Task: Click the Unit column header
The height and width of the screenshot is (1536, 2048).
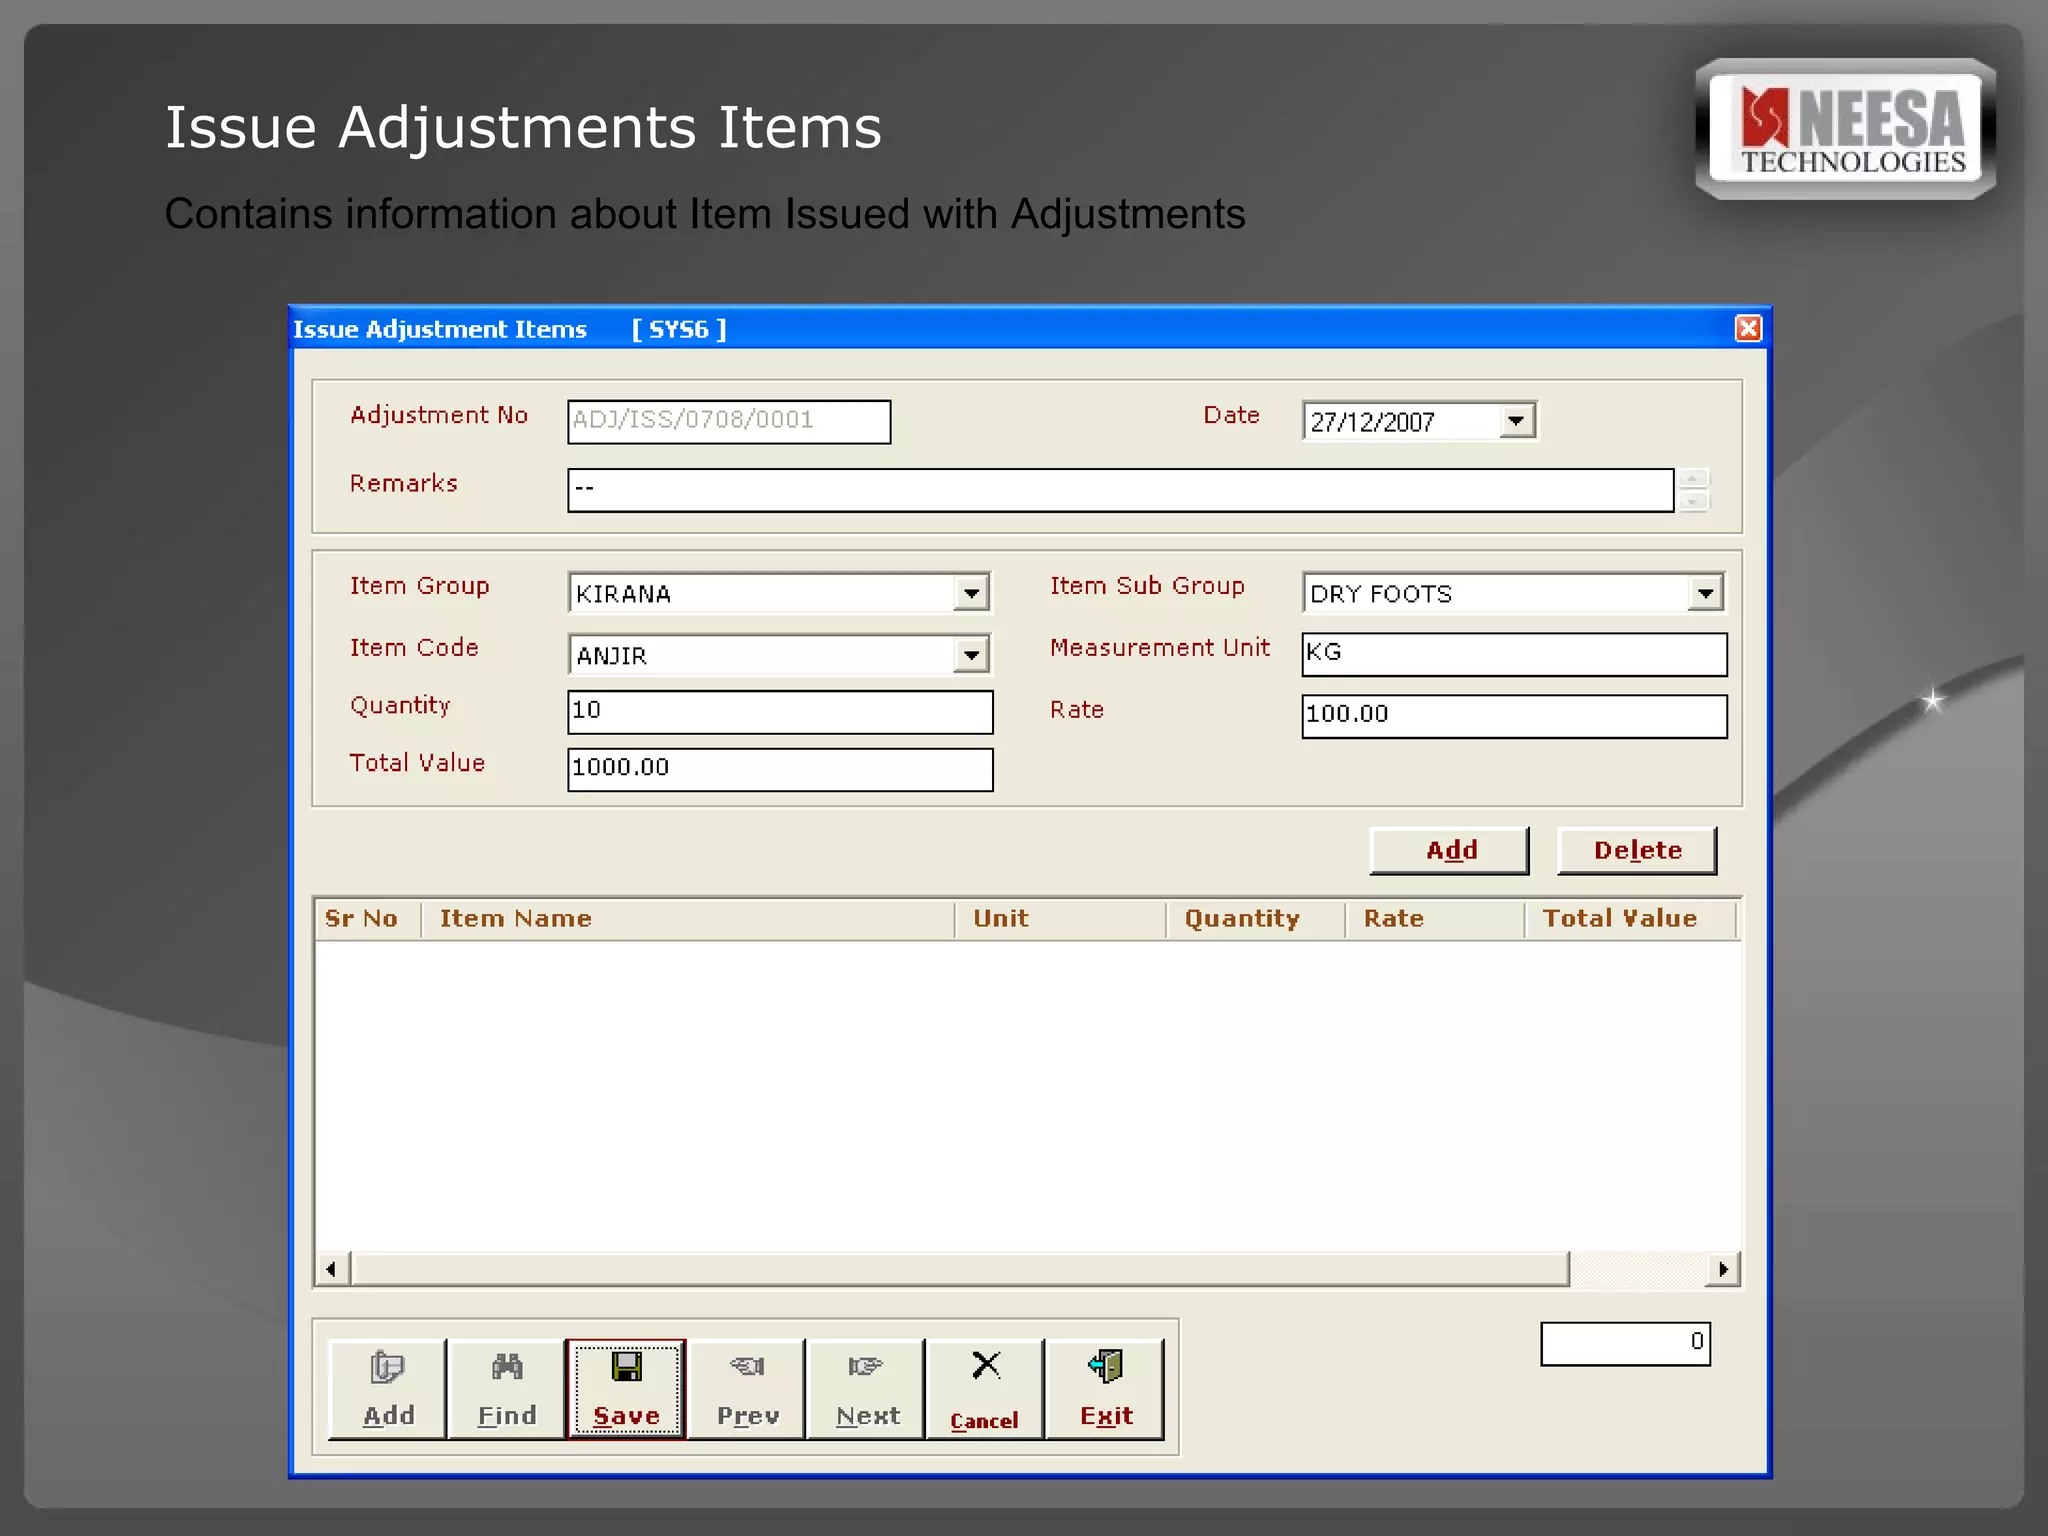Action: [x=1061, y=919]
